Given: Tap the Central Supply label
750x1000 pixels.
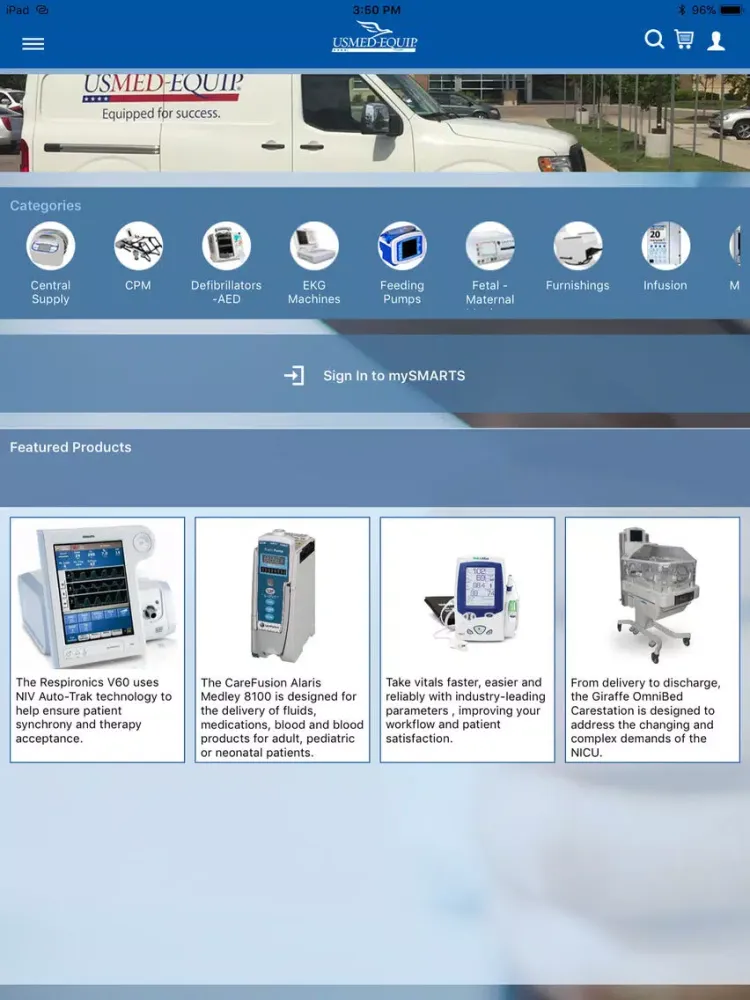Looking at the screenshot, I should tap(50, 292).
